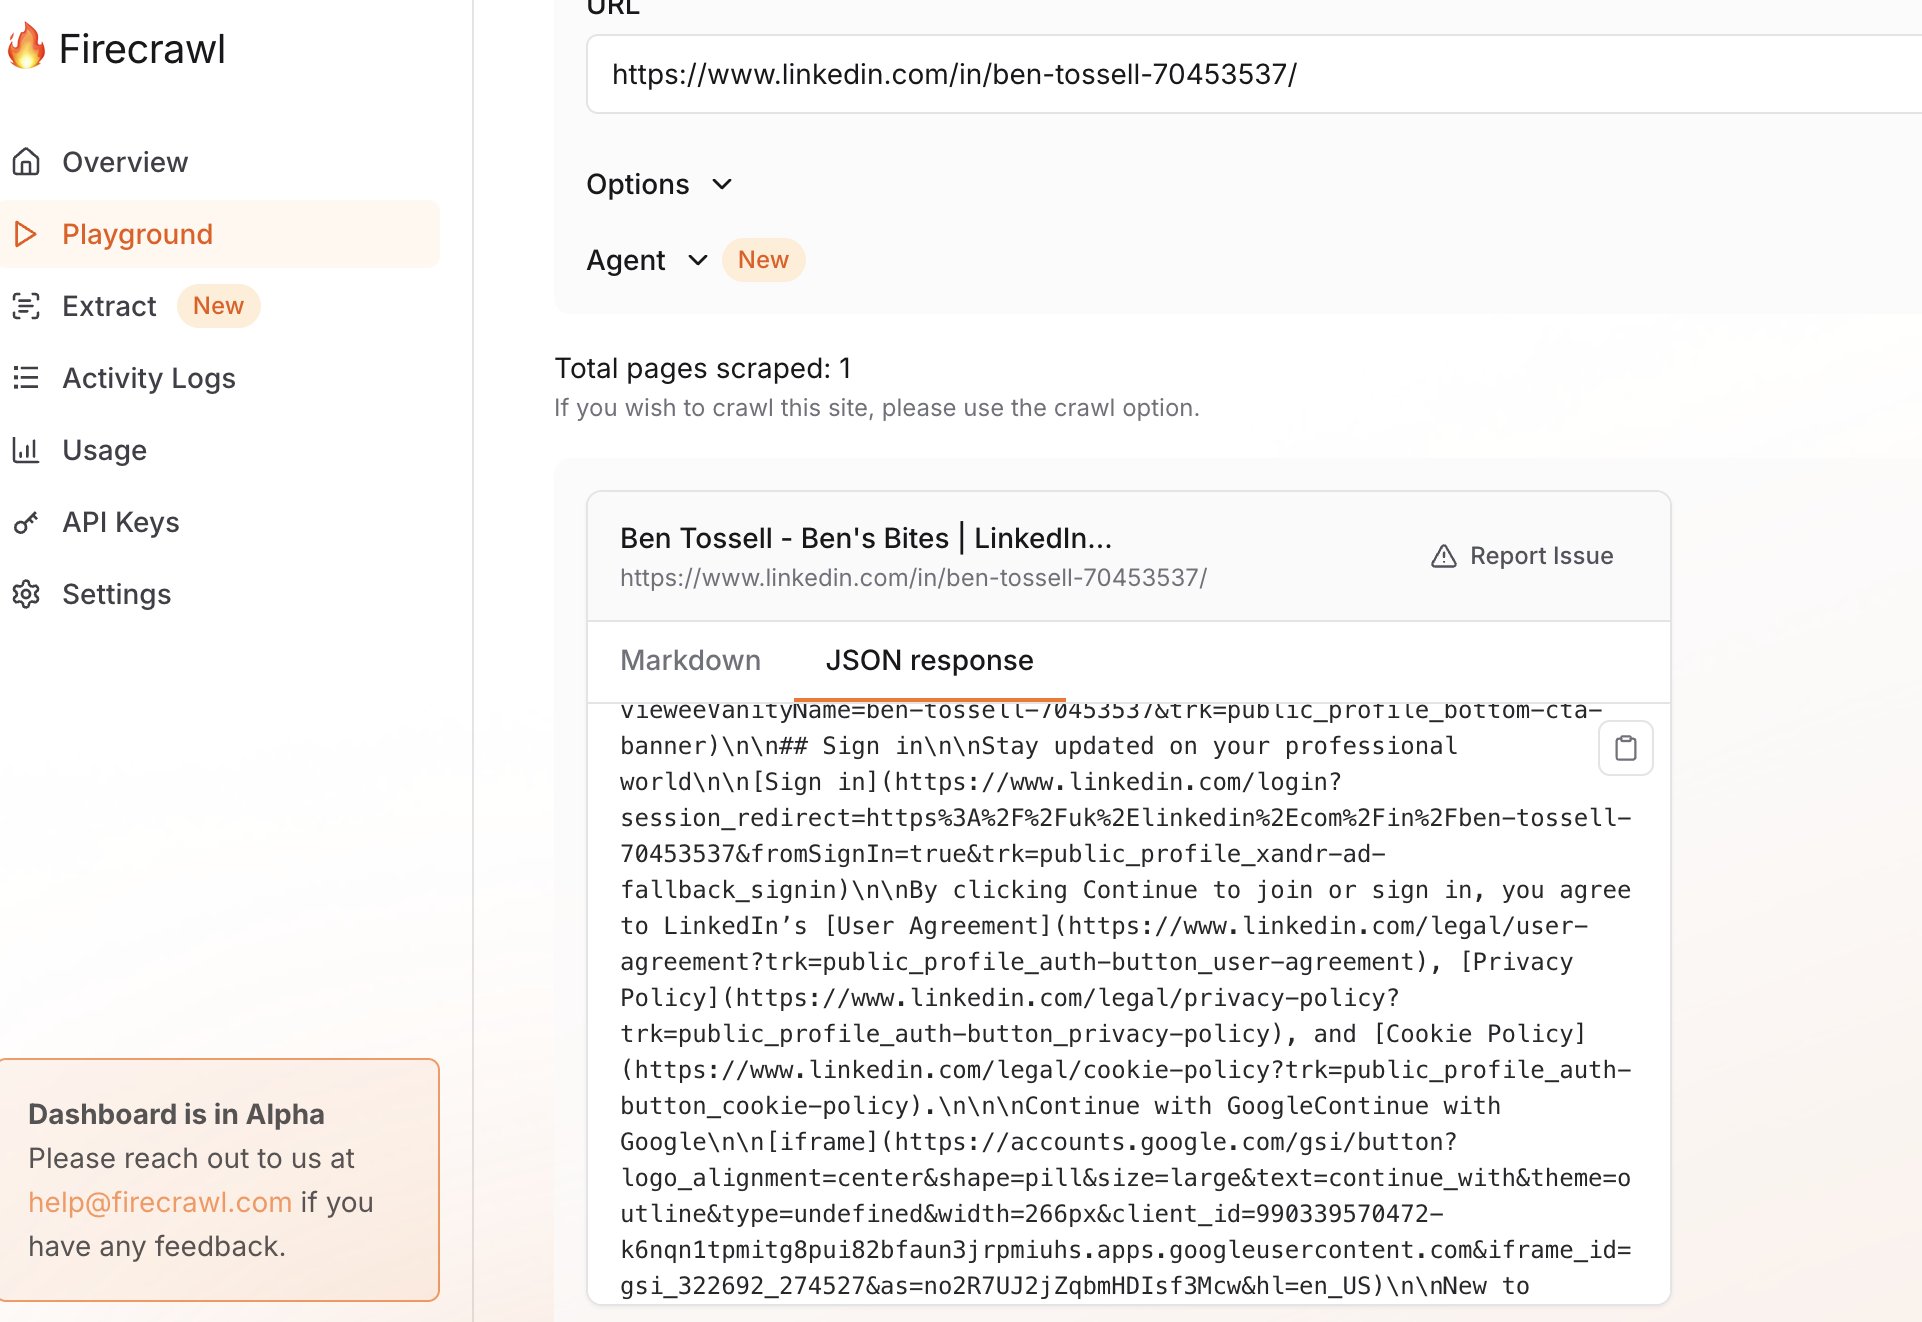Open API Keys page
The height and width of the screenshot is (1322, 1922).
[220, 522]
